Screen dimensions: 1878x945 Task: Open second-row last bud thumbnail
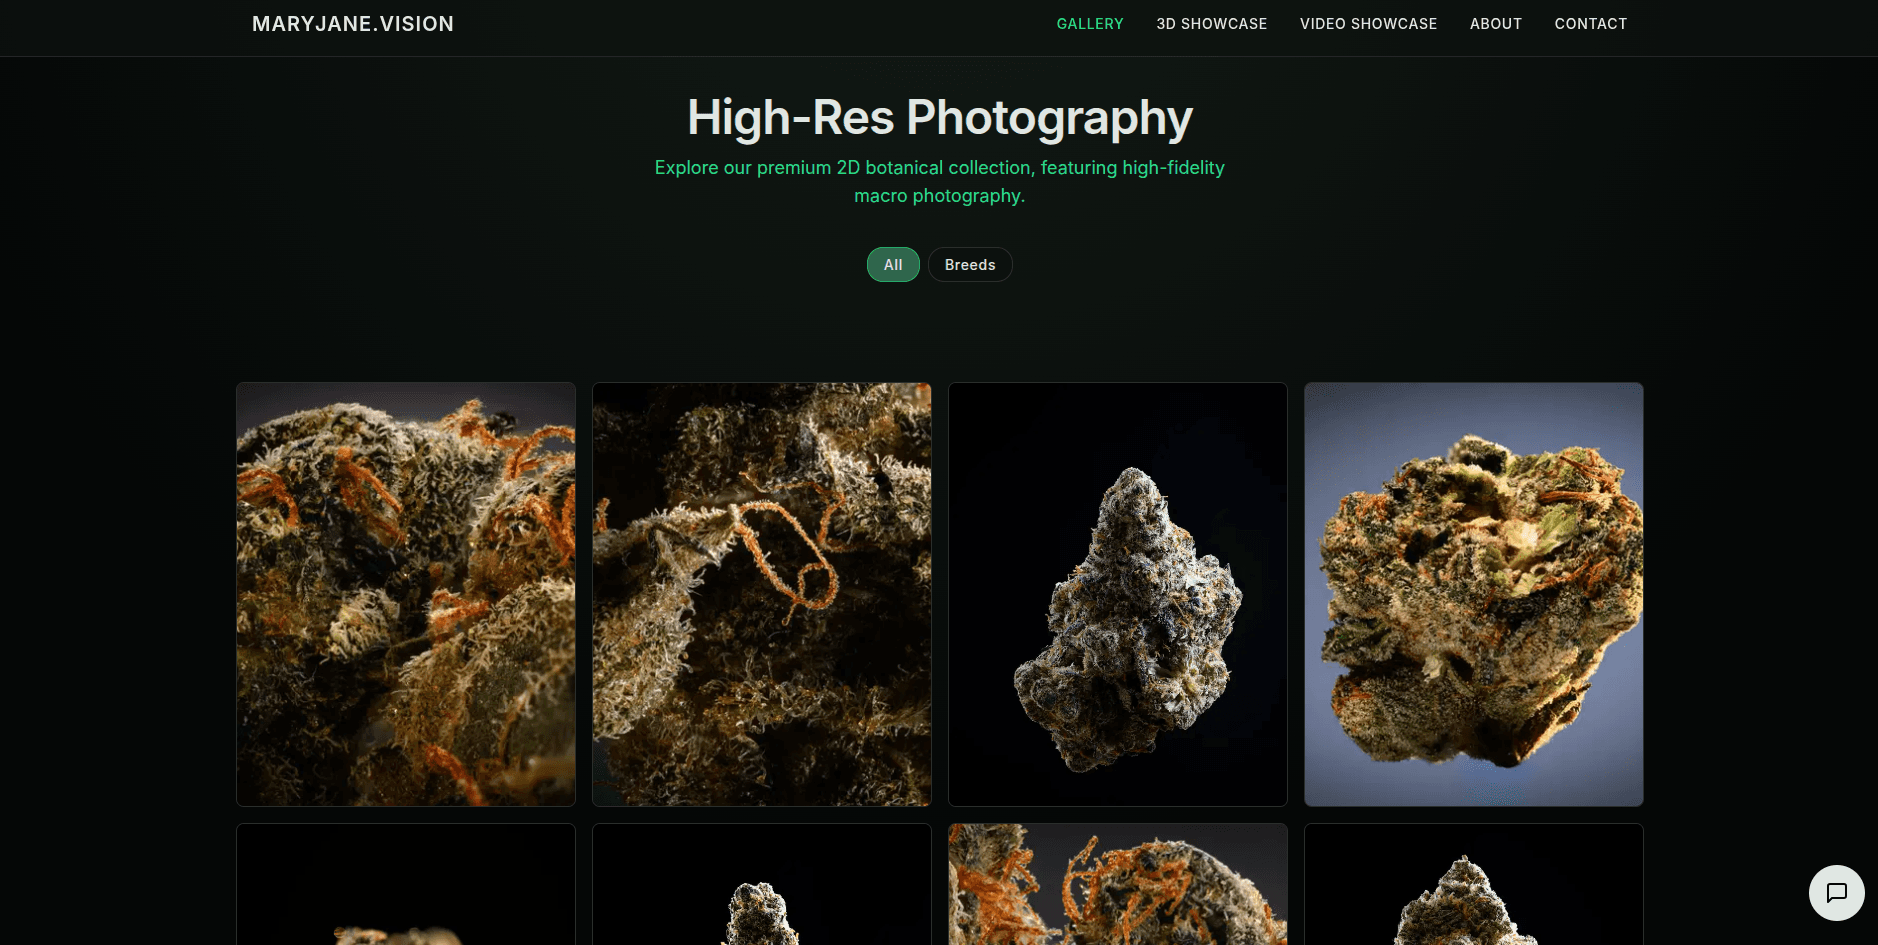pyautogui.click(x=1474, y=884)
